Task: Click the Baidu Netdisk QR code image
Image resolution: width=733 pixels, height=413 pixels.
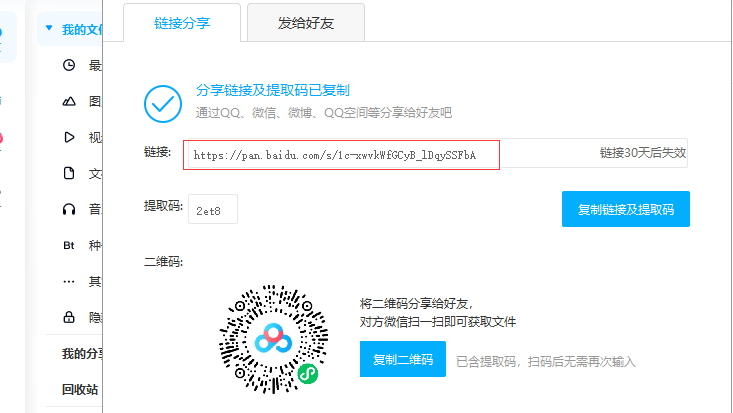Action: coord(273,339)
